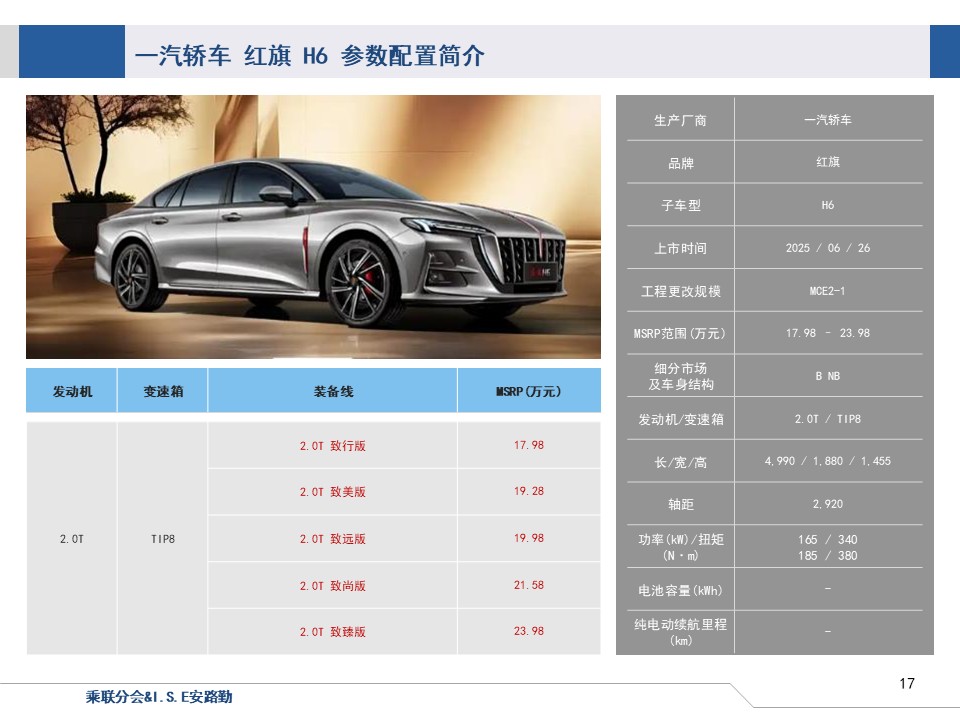Click trim row 2.0T 致尚版
The width and height of the screenshot is (960, 720).
332,586
